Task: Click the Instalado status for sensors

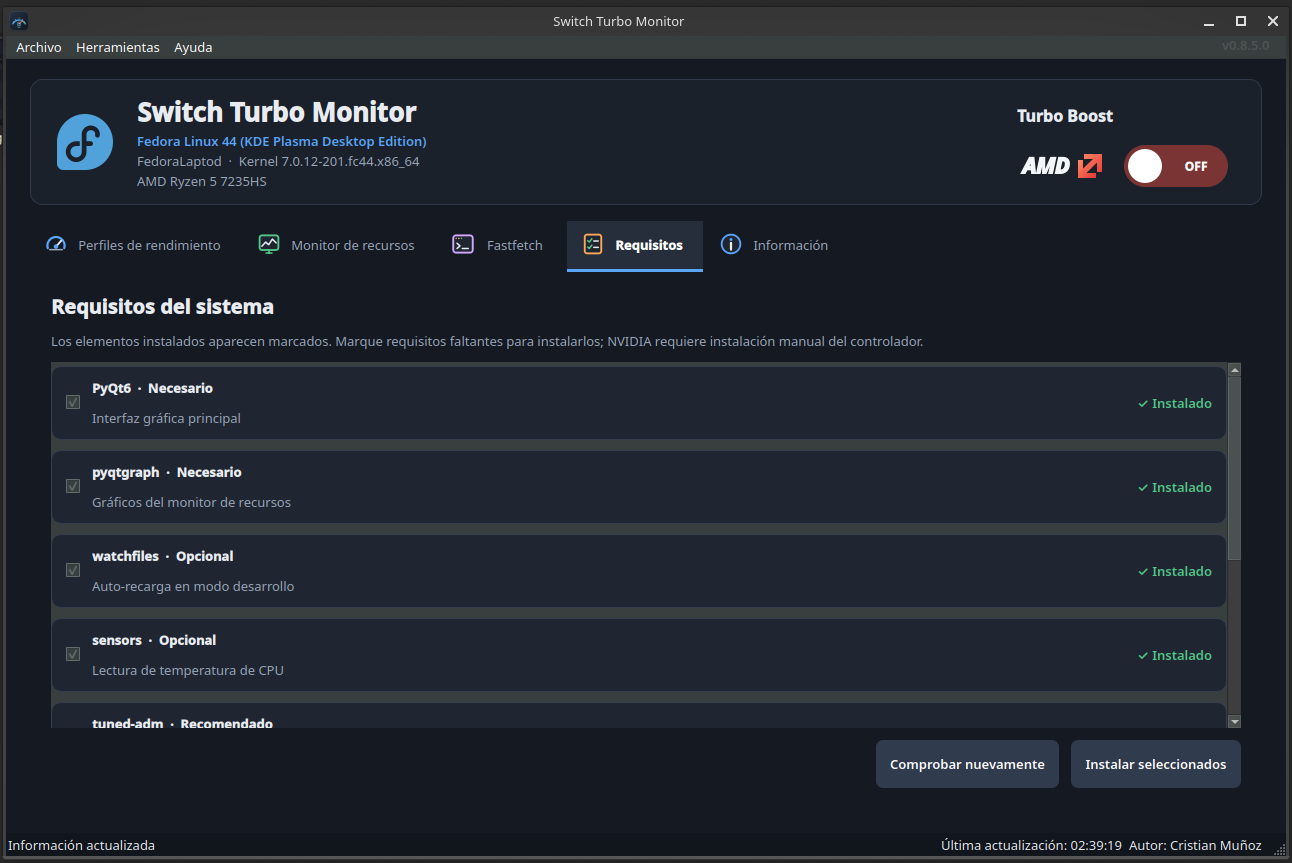Action: [1175, 656]
